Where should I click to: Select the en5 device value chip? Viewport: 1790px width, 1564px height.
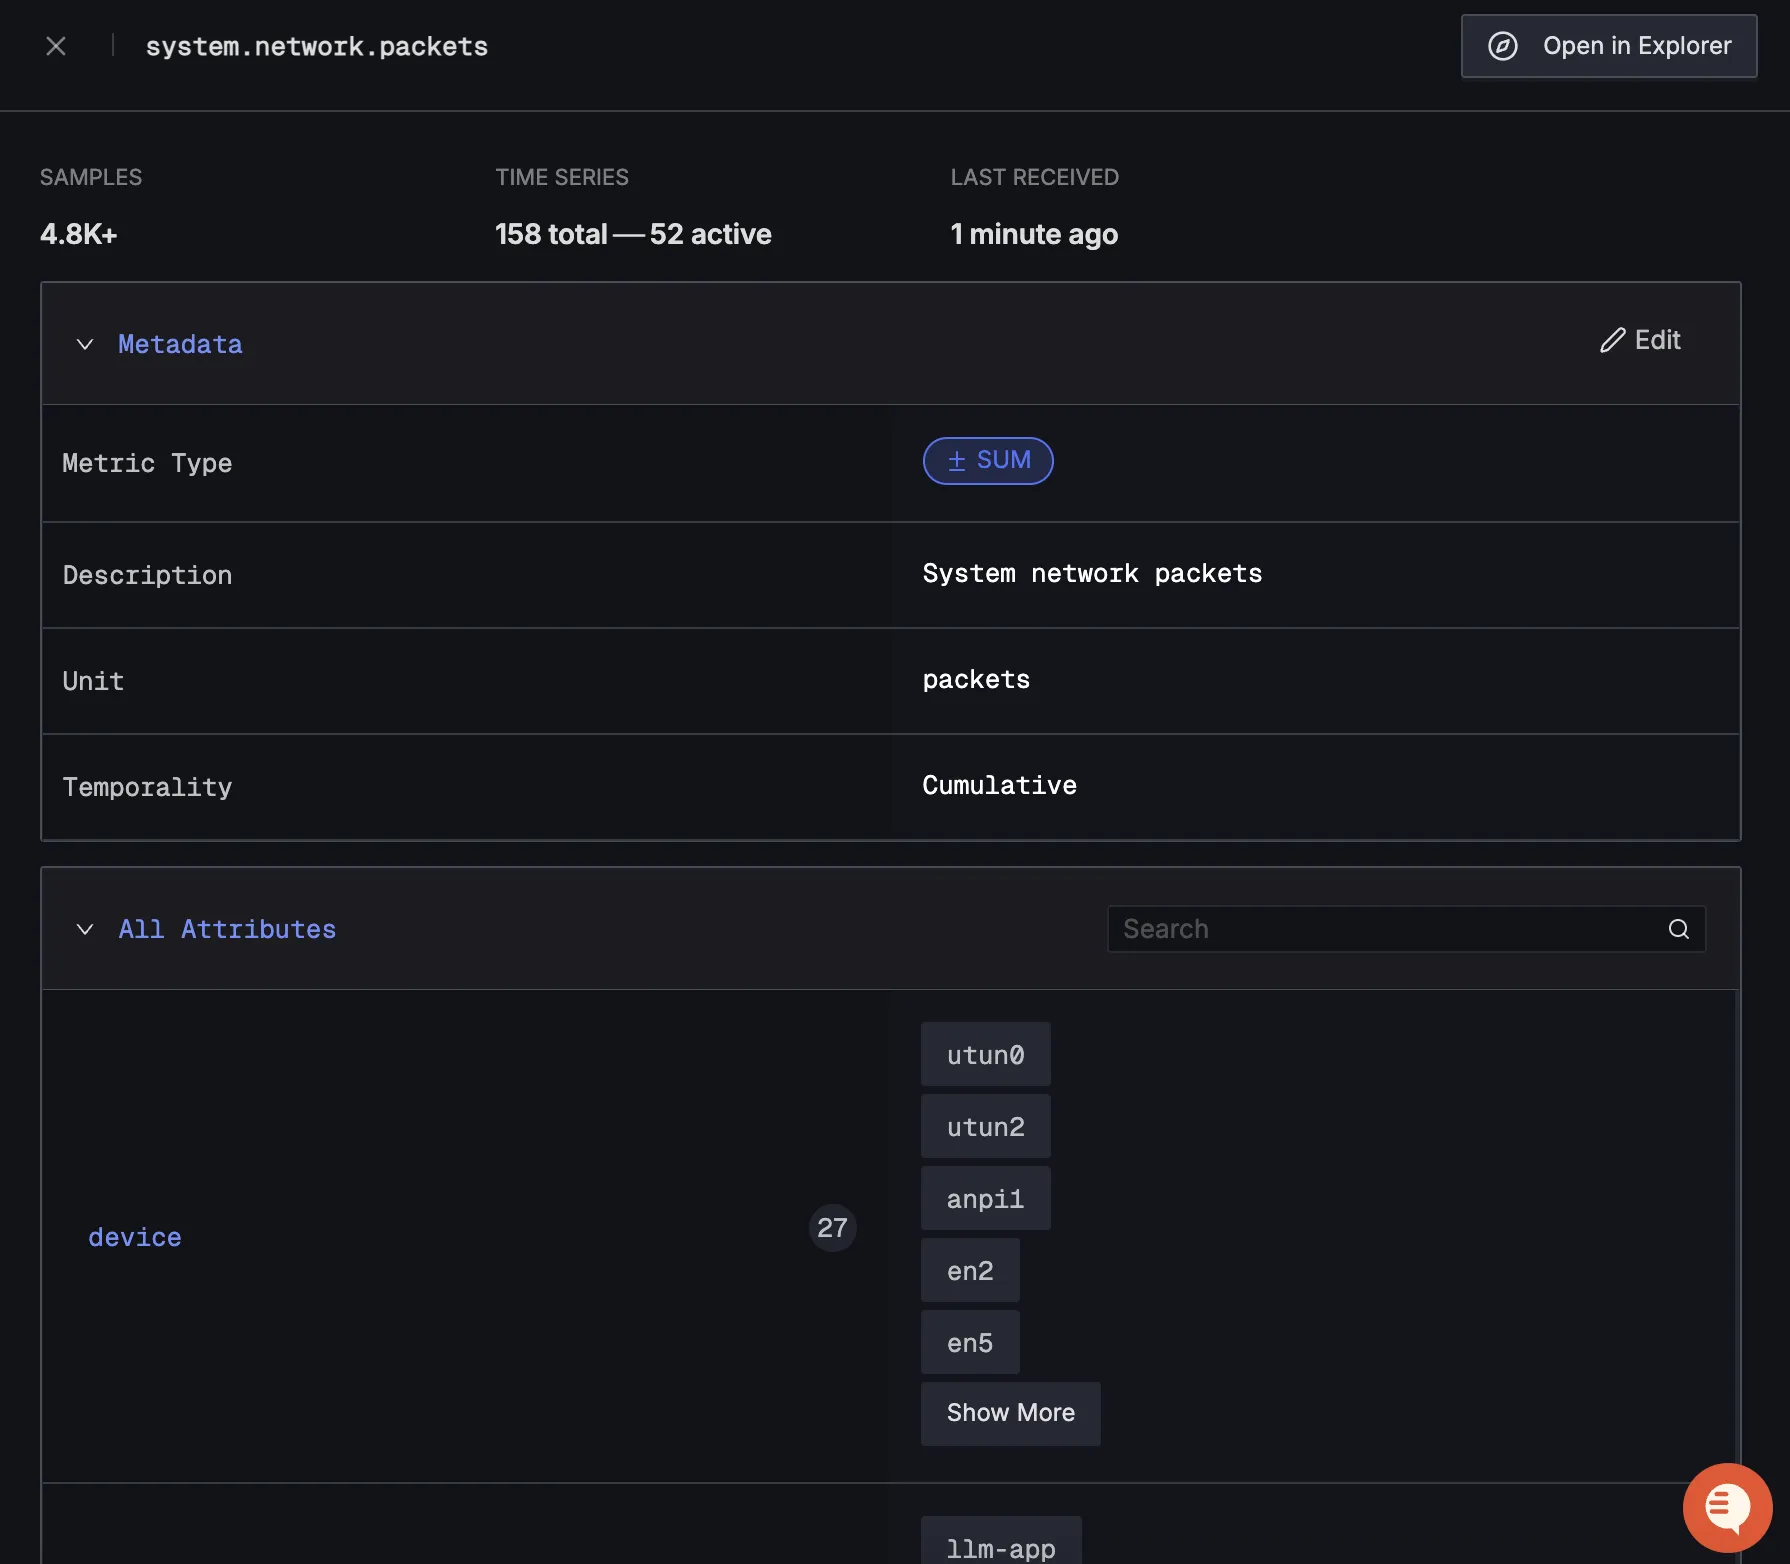969,1341
